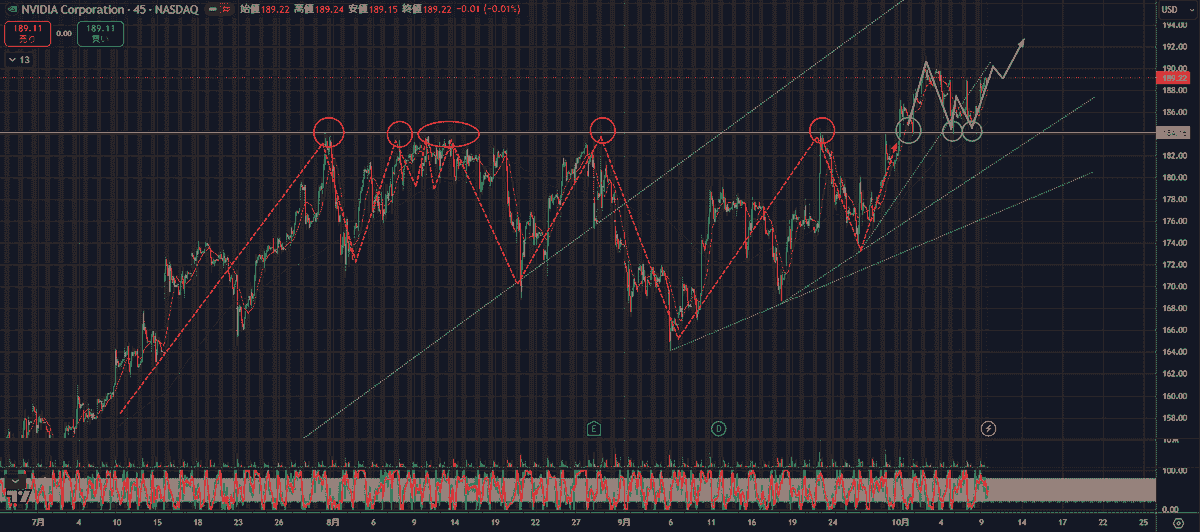Click the 192.00 price axis label
Image resolution: width=1200 pixels, height=532 pixels.
pos(1173,47)
